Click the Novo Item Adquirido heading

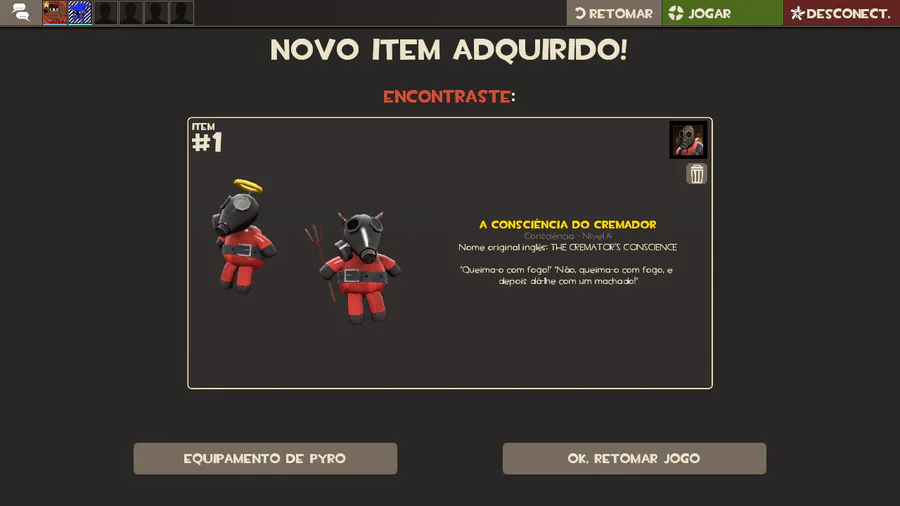point(449,50)
